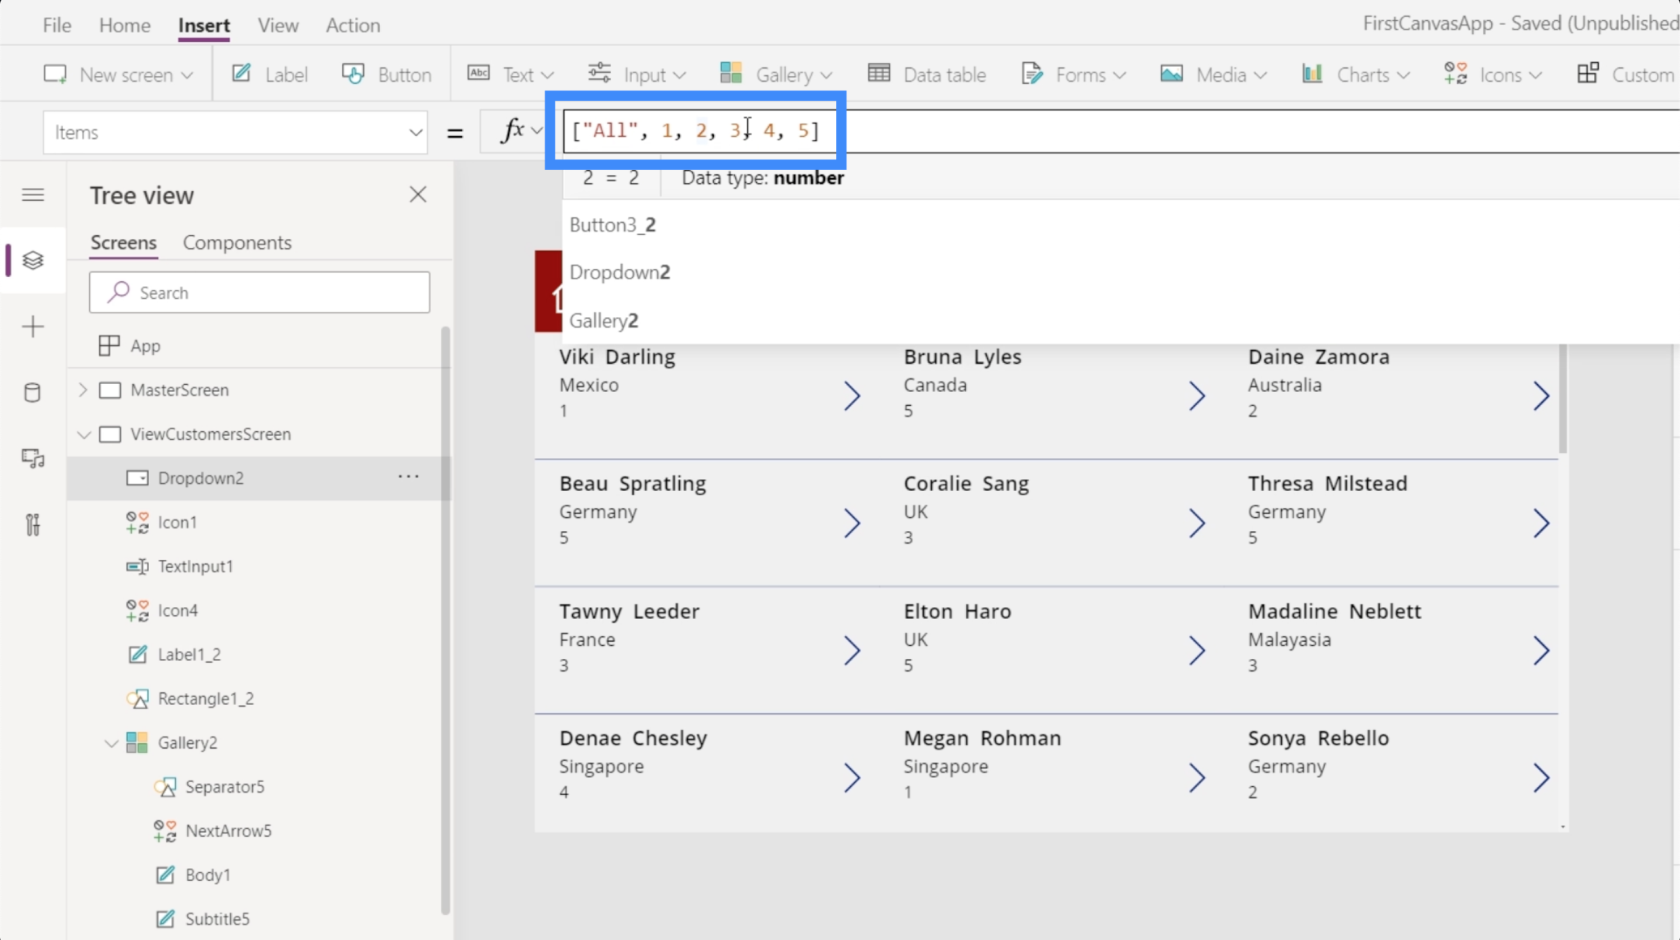Expand the Text insert menu
The width and height of the screenshot is (1680, 940).
point(511,74)
